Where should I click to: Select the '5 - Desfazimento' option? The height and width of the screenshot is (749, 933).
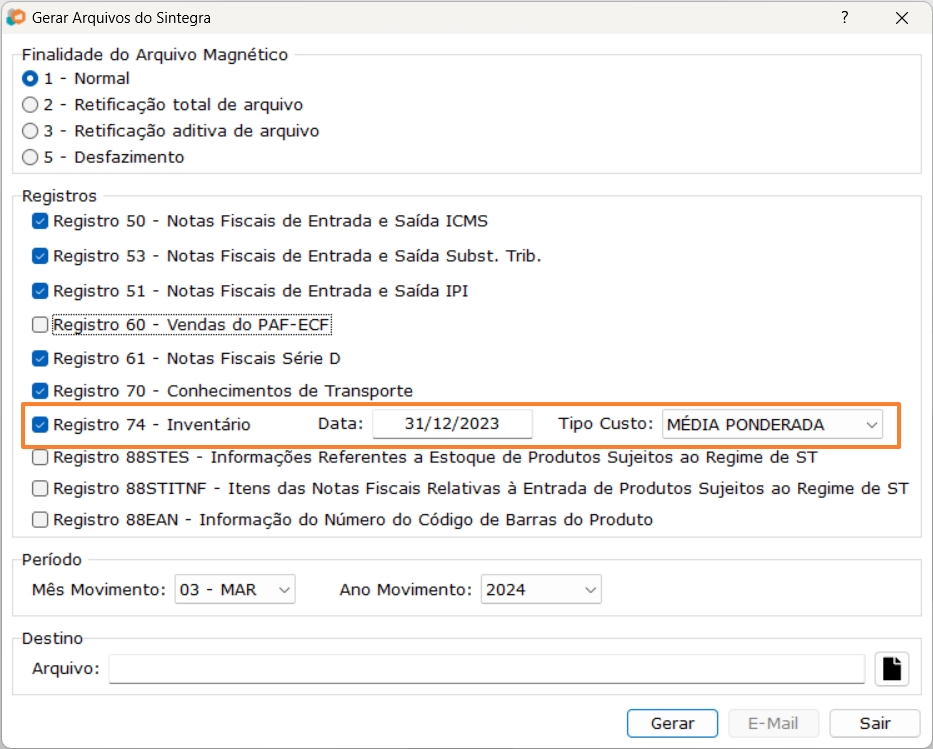coord(30,157)
